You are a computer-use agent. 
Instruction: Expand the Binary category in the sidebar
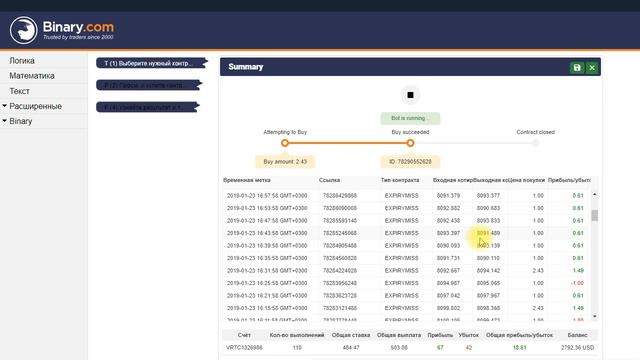(x=20, y=121)
